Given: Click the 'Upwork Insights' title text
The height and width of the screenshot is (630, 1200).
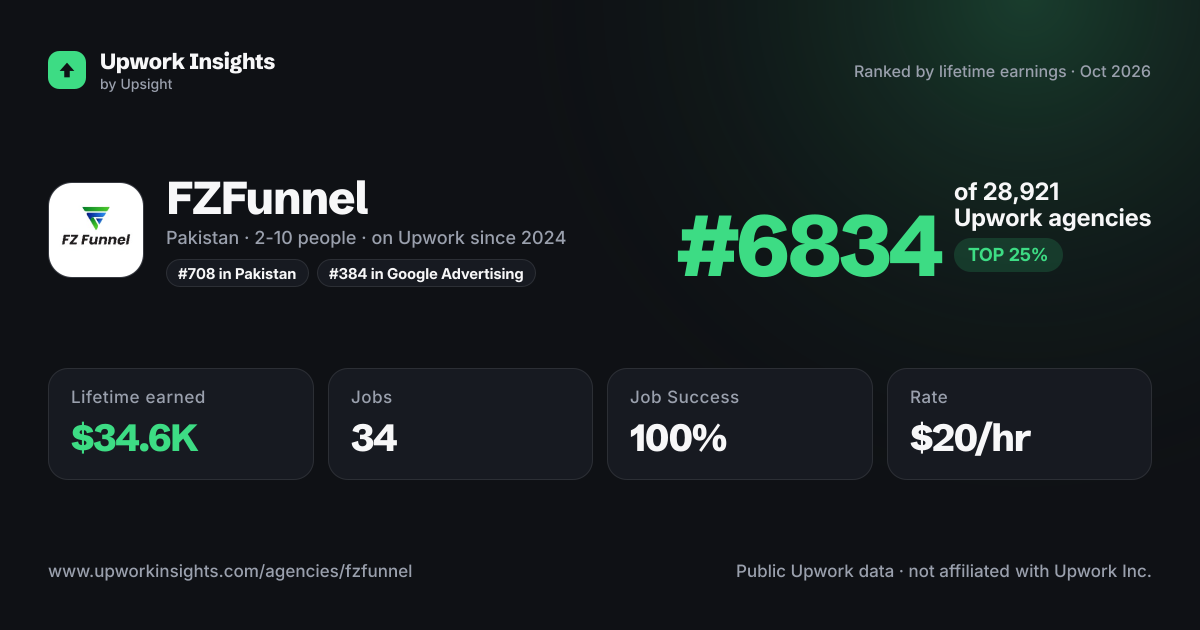Looking at the screenshot, I should tap(187, 61).
